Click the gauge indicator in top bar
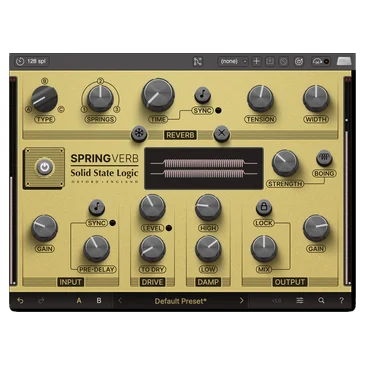 pyautogui.click(x=321, y=62)
